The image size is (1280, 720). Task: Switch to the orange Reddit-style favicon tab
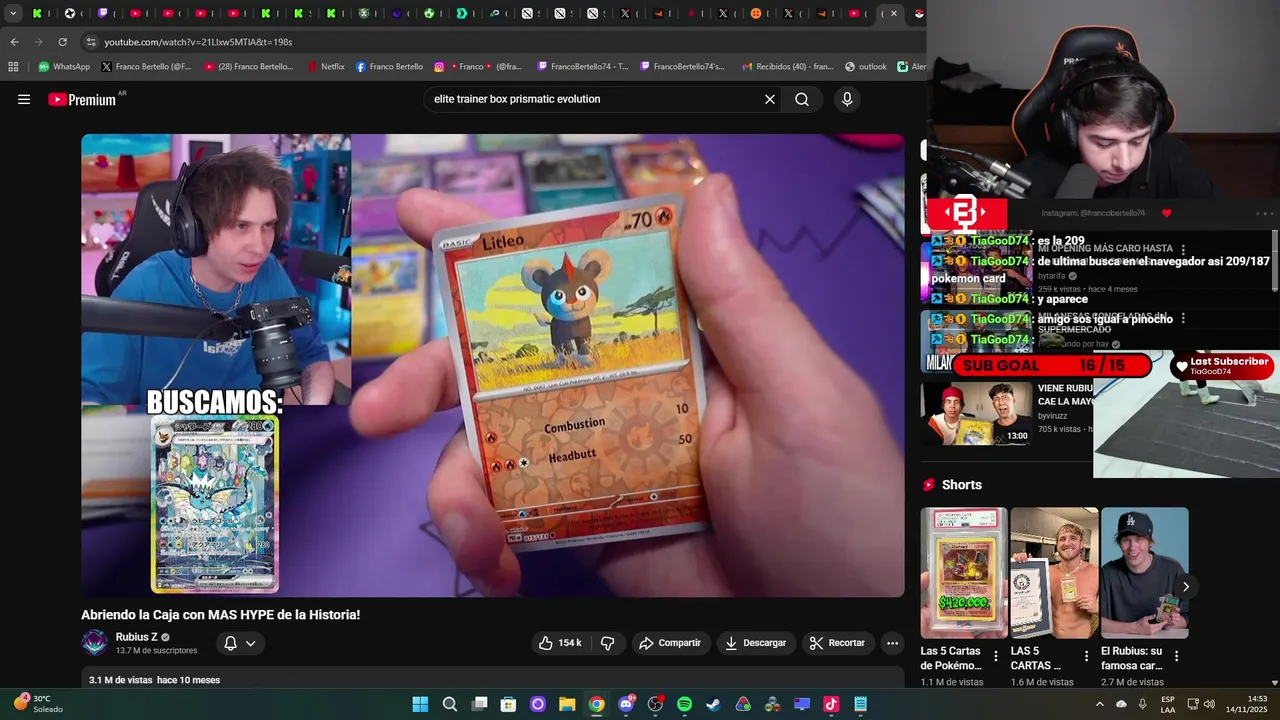(x=756, y=13)
